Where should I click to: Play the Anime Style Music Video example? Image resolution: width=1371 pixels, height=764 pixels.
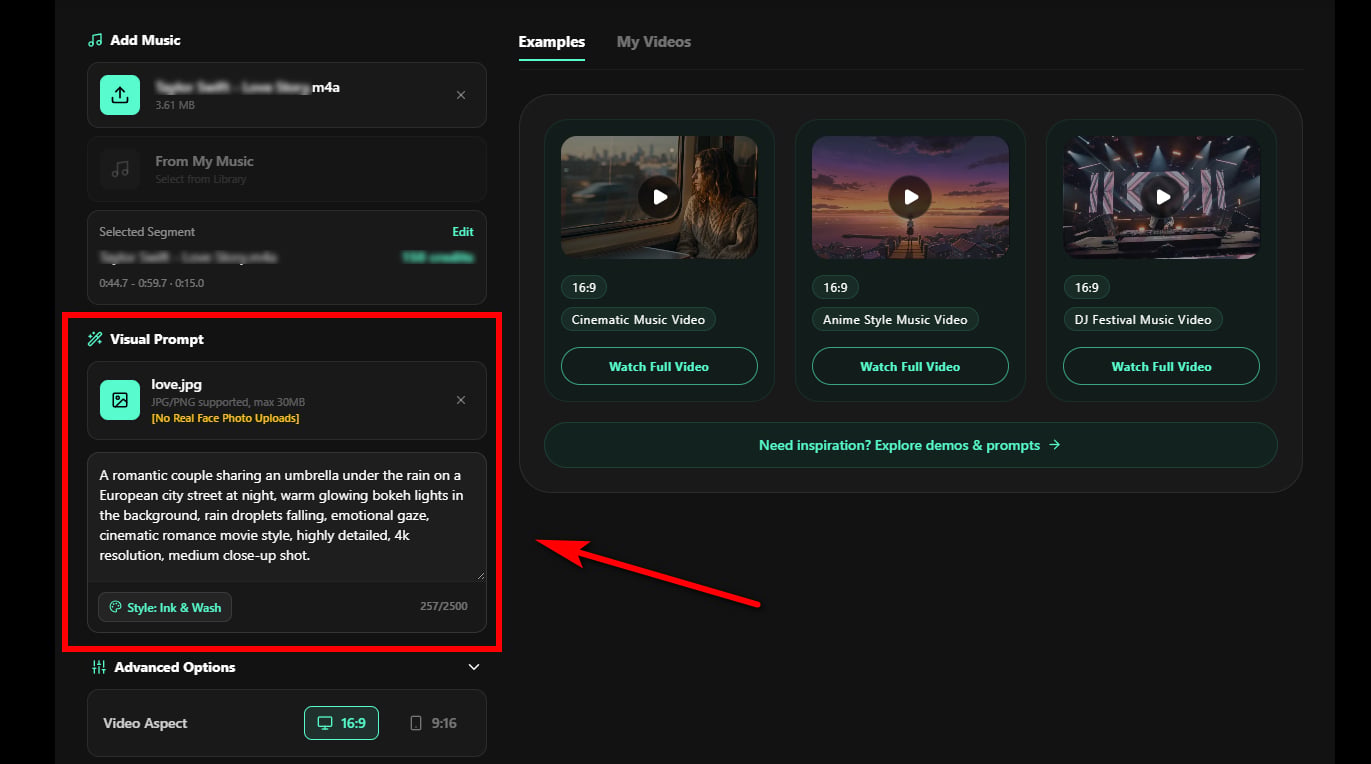(x=910, y=197)
